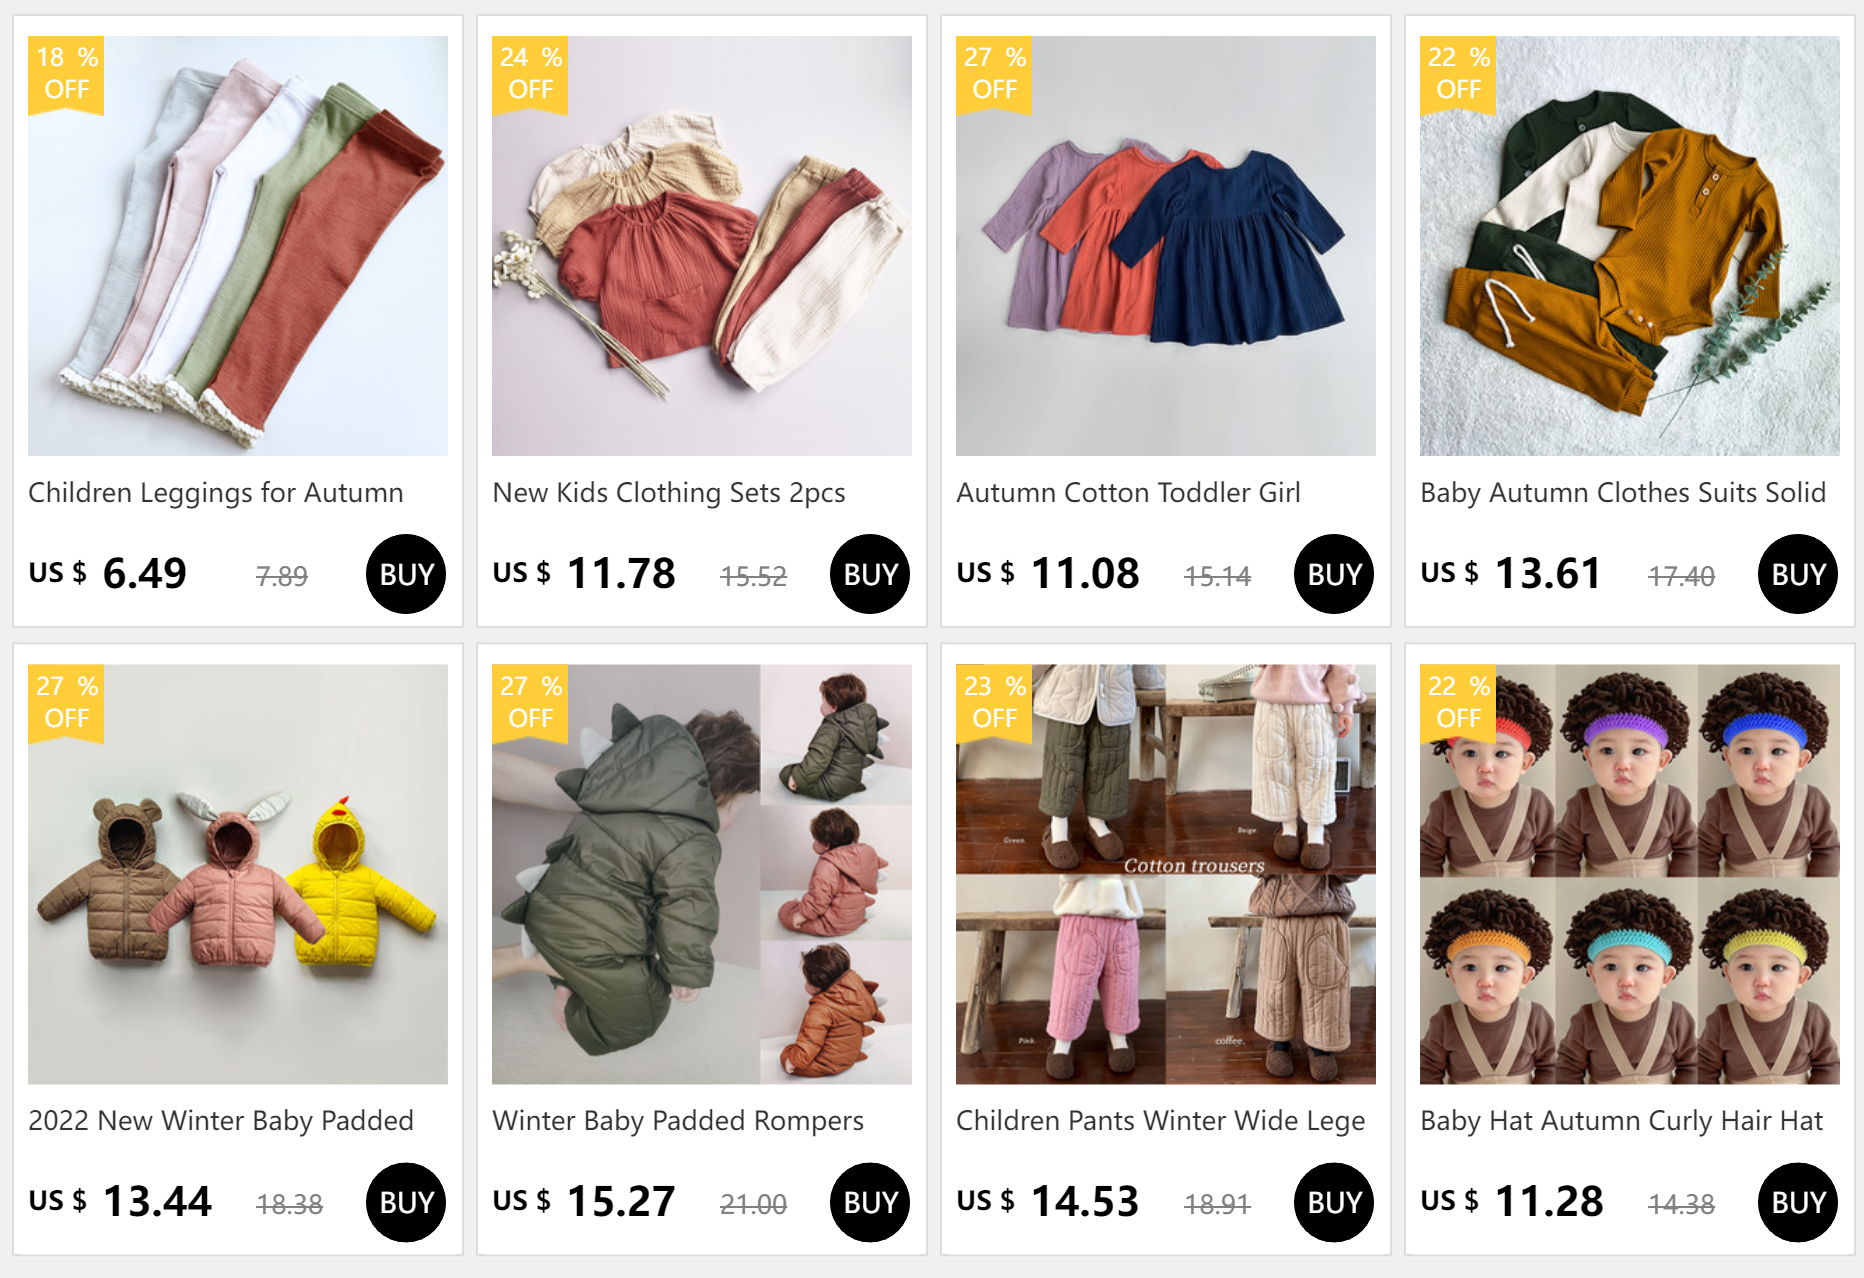Open 'Children Leggings for Autumn' title link
This screenshot has width=1864, height=1278.
coord(216,493)
